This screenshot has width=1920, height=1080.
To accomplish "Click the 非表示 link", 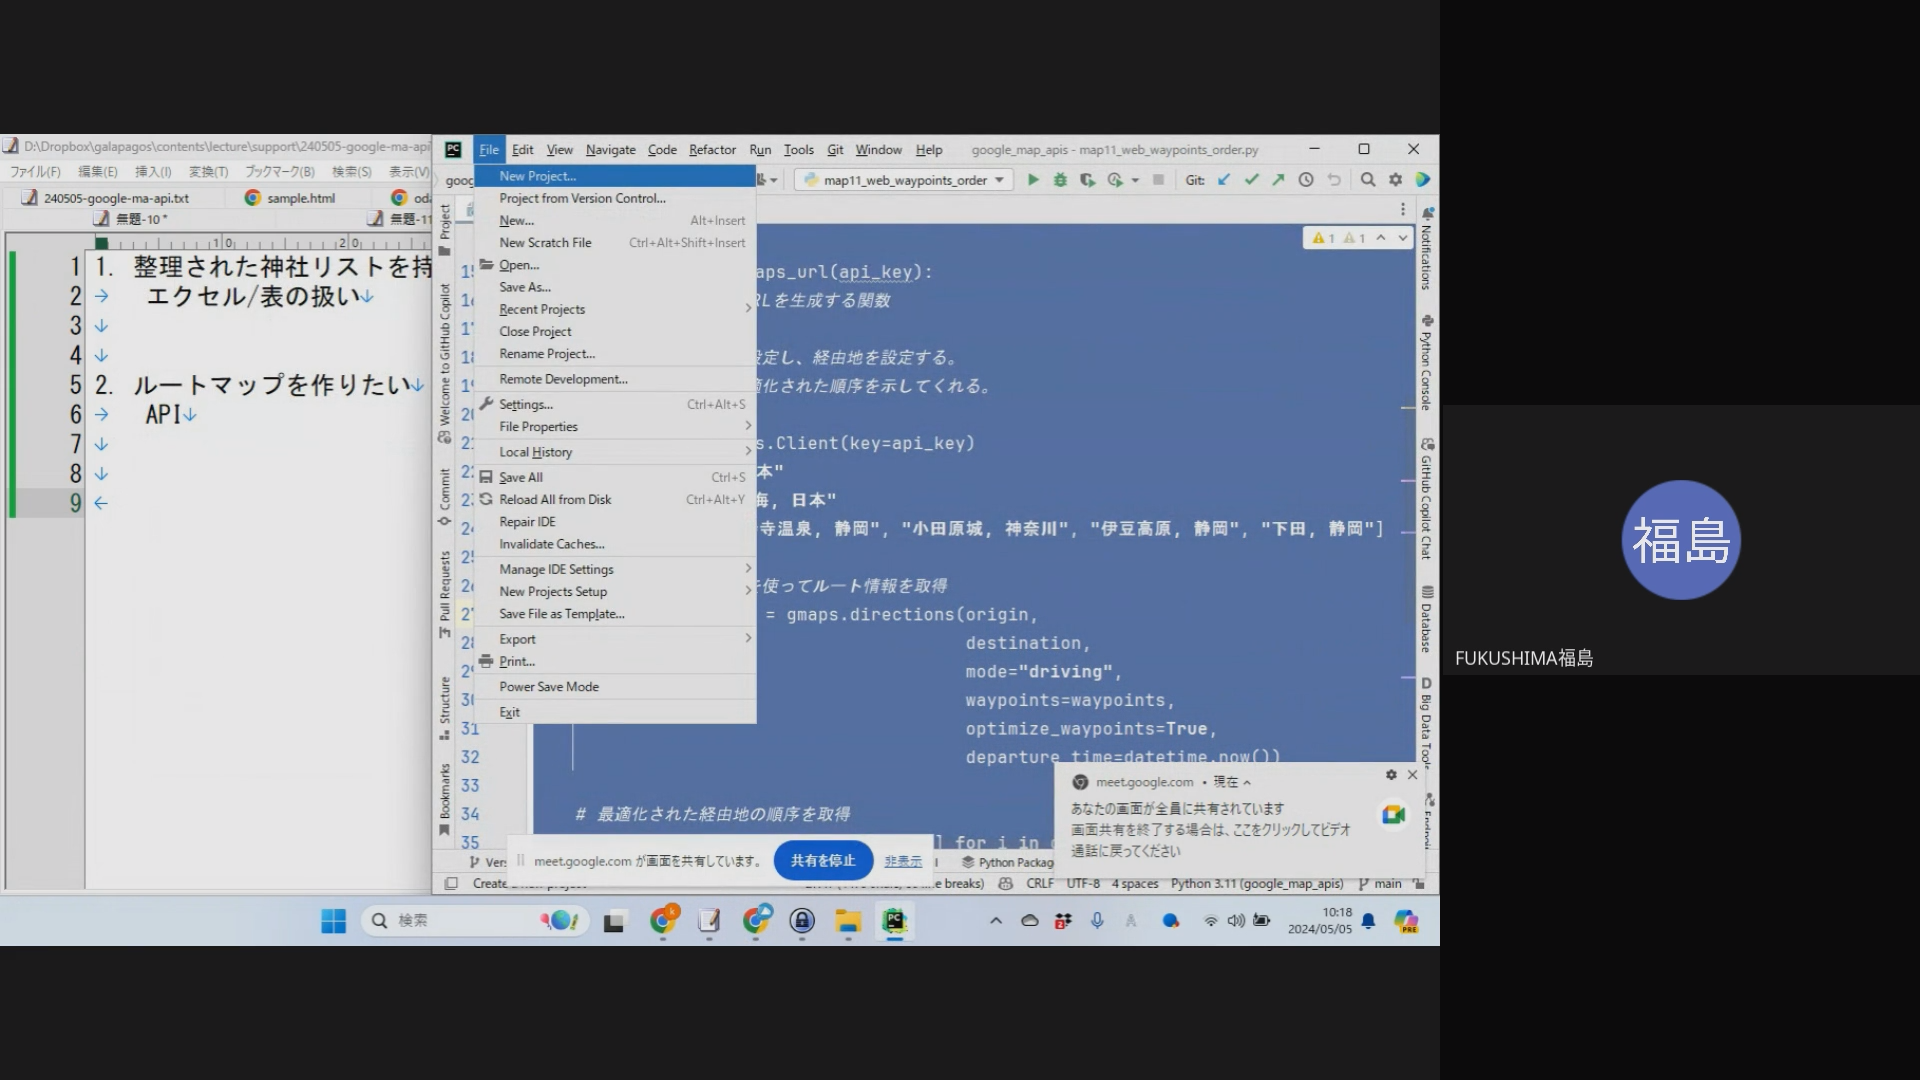I will [x=903, y=861].
